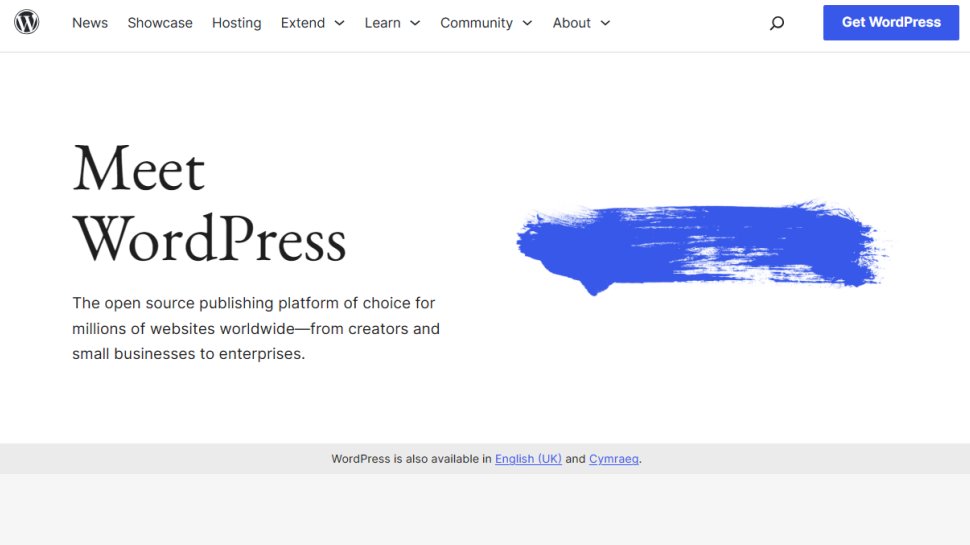970x545 pixels.
Task: Open the News menu item
Action: pos(90,23)
